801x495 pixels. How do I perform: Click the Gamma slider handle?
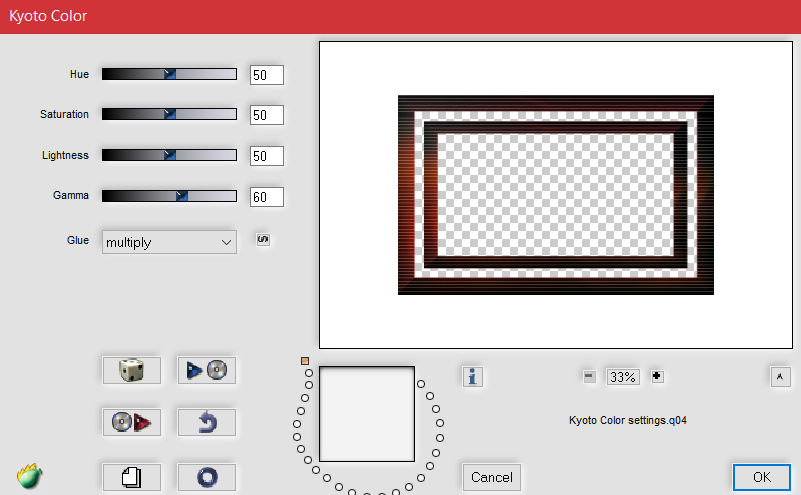pyautogui.click(x=181, y=196)
